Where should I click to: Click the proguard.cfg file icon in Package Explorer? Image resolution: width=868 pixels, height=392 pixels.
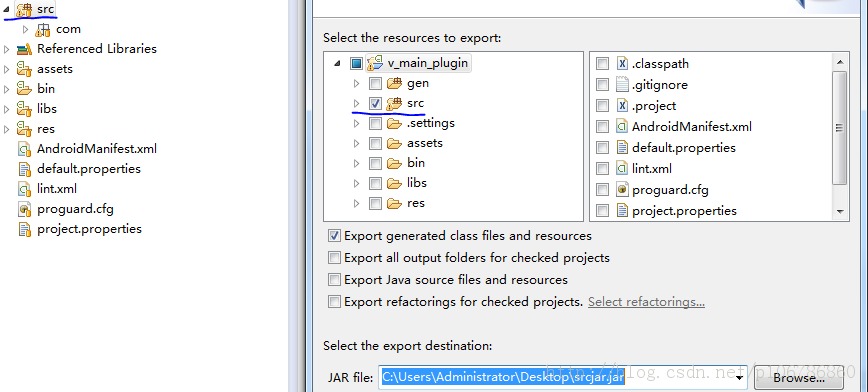[x=24, y=209]
